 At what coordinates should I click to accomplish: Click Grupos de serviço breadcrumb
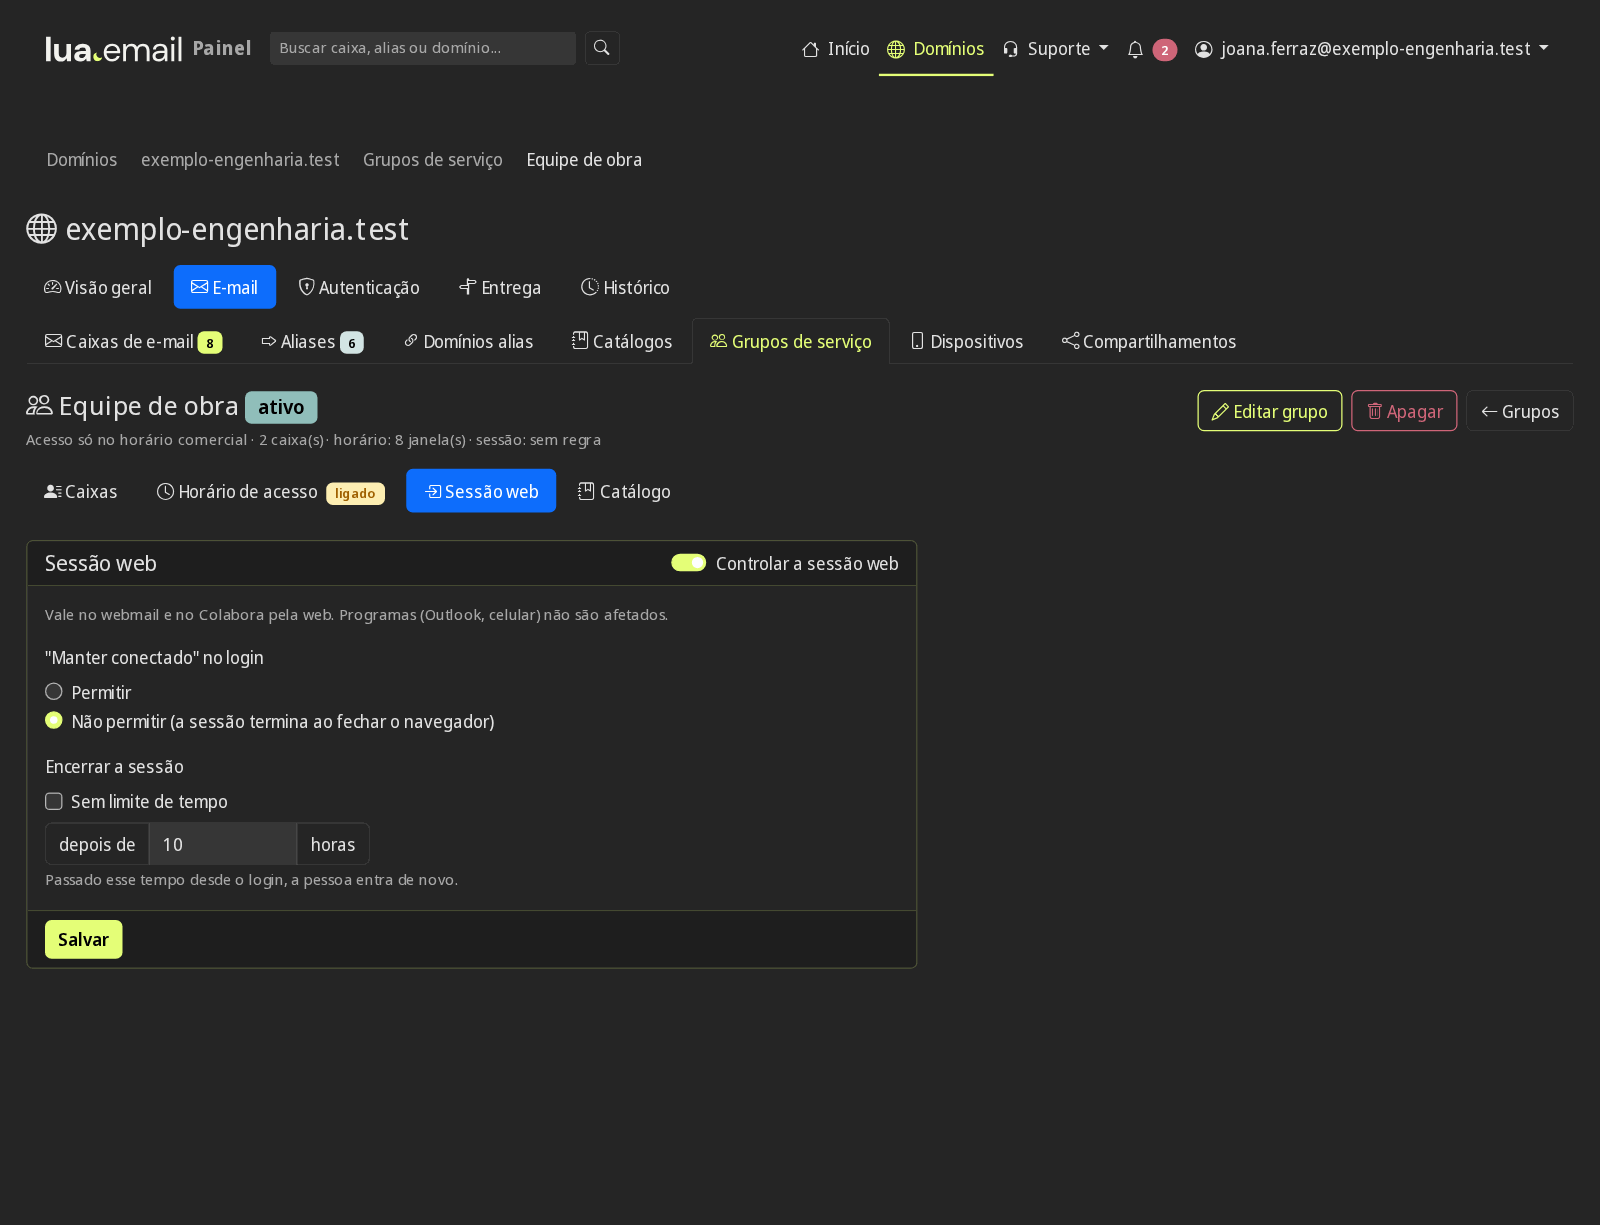coord(433,160)
